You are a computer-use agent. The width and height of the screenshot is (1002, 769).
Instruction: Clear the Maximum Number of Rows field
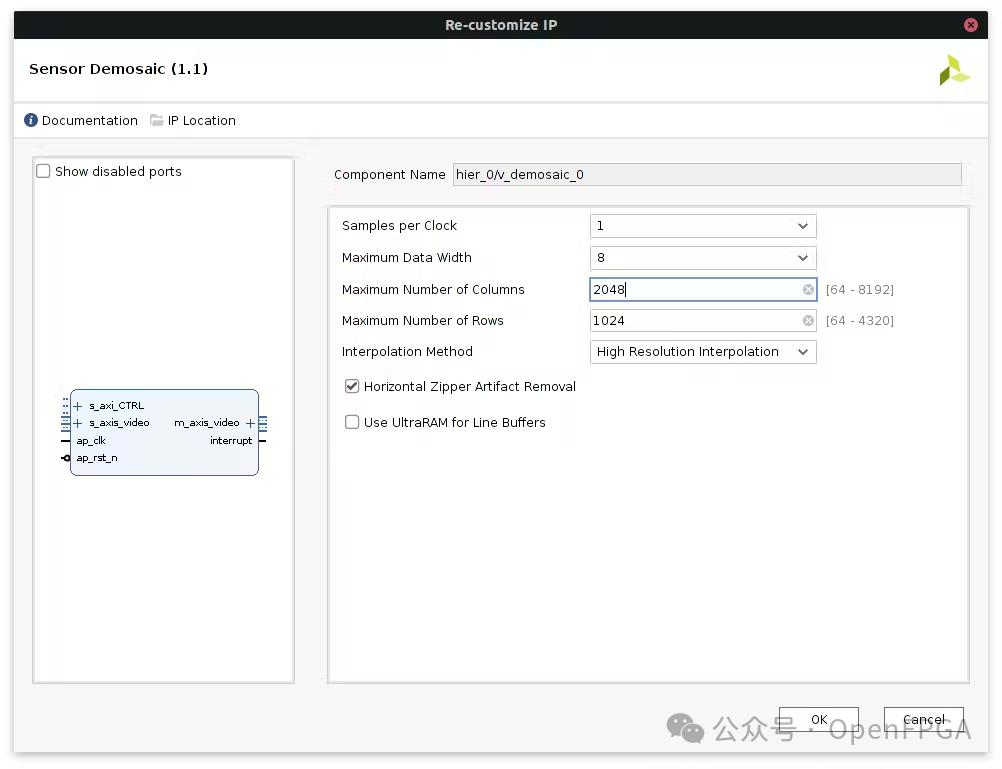pyautogui.click(x=808, y=321)
